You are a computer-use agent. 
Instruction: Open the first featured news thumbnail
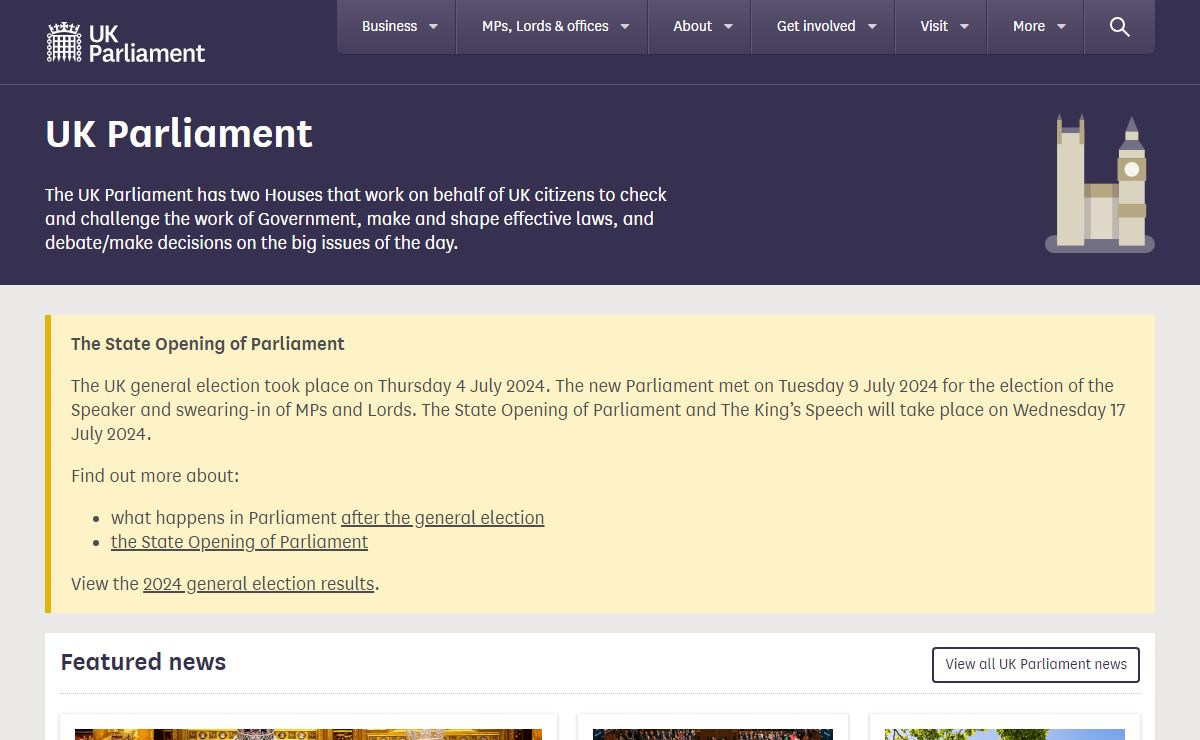[308, 734]
